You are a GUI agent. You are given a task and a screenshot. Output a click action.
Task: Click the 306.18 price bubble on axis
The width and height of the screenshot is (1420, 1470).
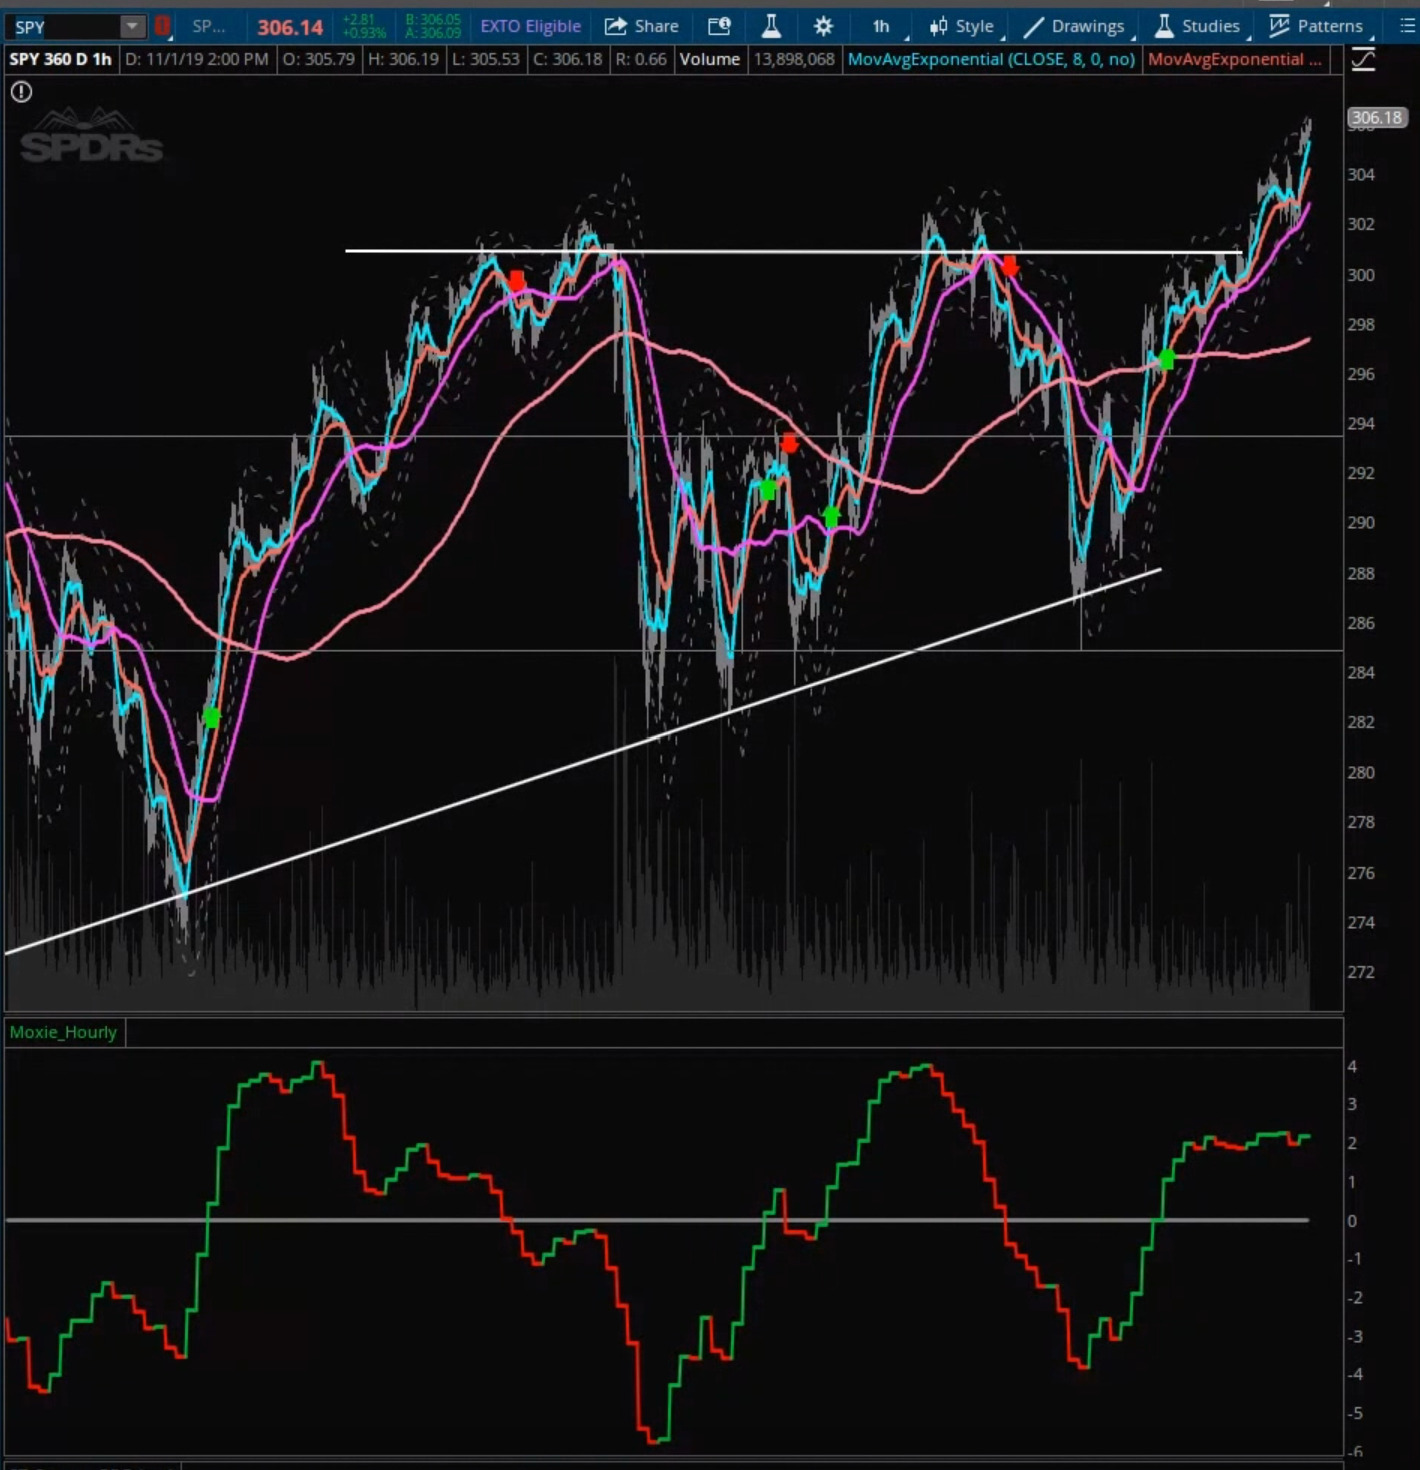(1376, 118)
